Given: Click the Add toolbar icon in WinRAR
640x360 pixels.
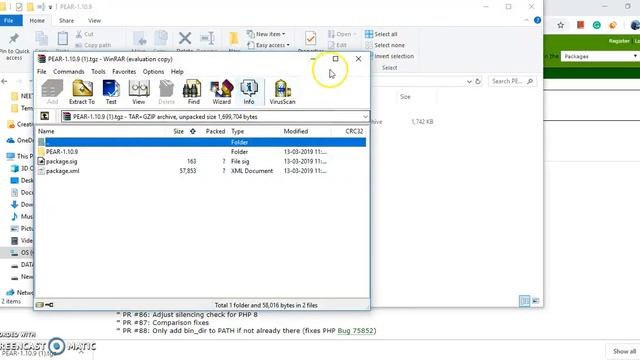Looking at the screenshot, I should (52, 92).
